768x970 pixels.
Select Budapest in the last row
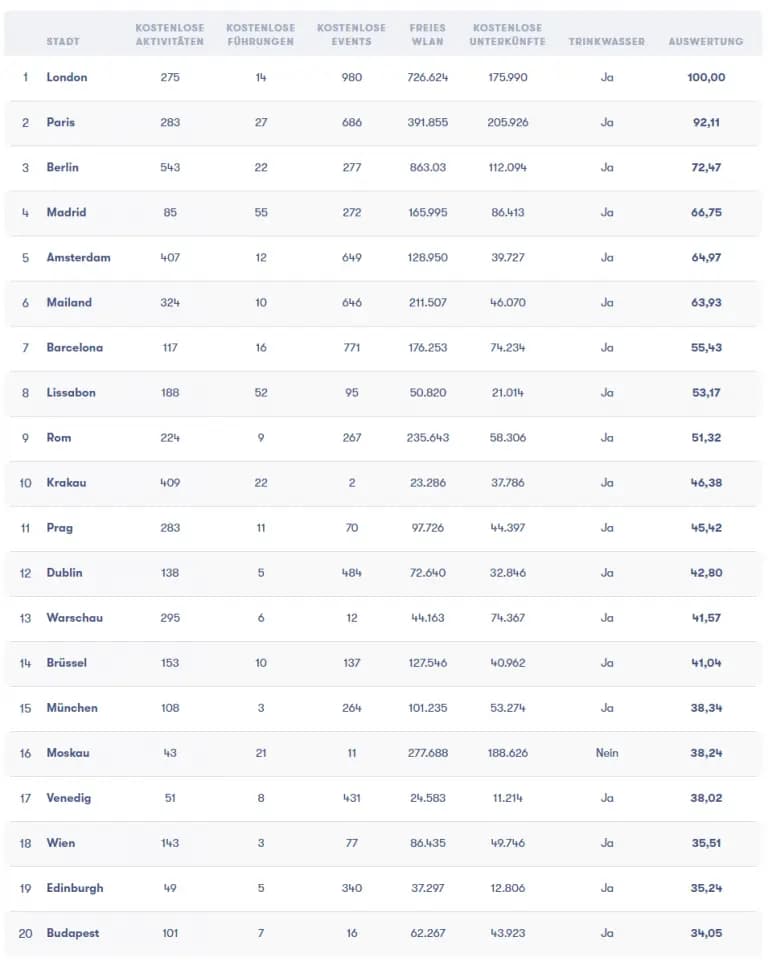(x=73, y=934)
